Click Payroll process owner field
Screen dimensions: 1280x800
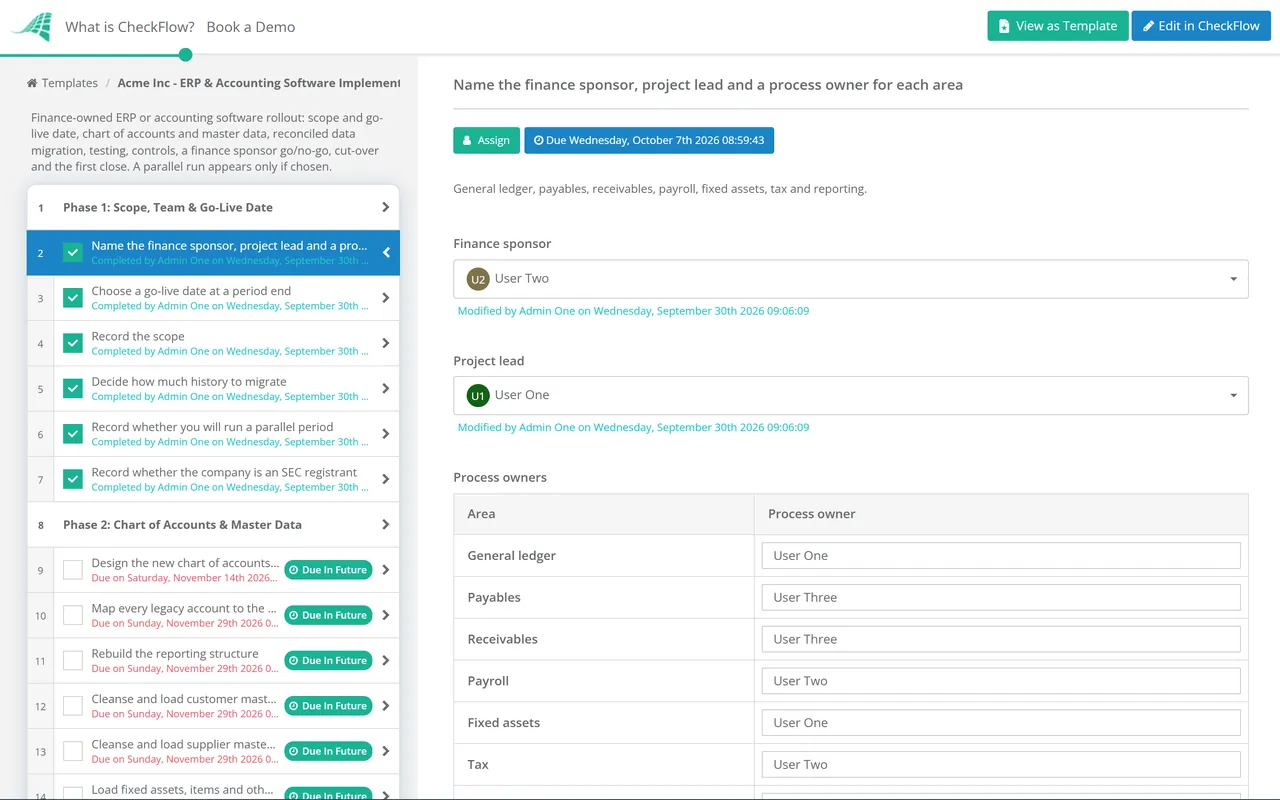coord(1001,681)
